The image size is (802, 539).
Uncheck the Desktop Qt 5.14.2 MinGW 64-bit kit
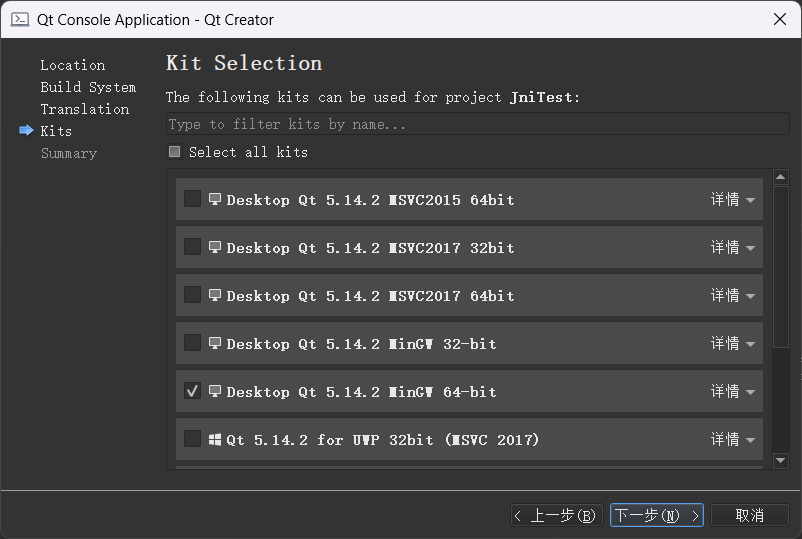pyautogui.click(x=192, y=391)
